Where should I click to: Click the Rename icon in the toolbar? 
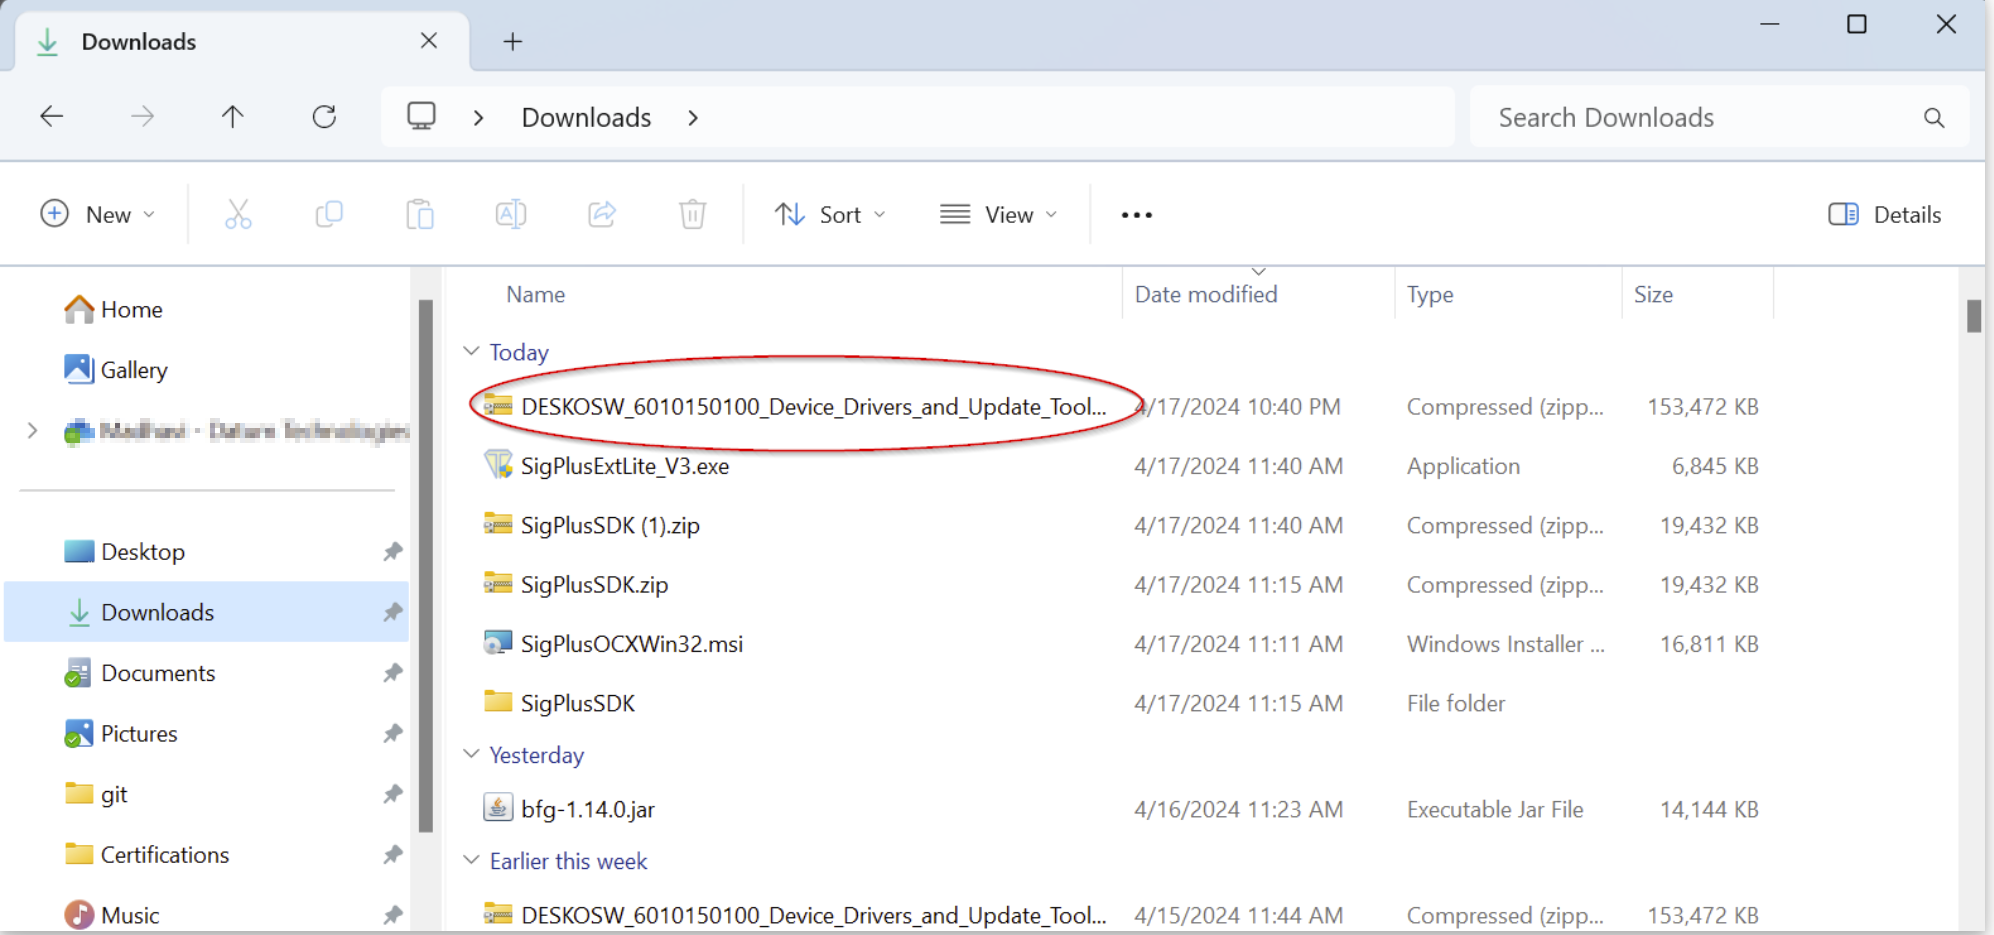[510, 213]
